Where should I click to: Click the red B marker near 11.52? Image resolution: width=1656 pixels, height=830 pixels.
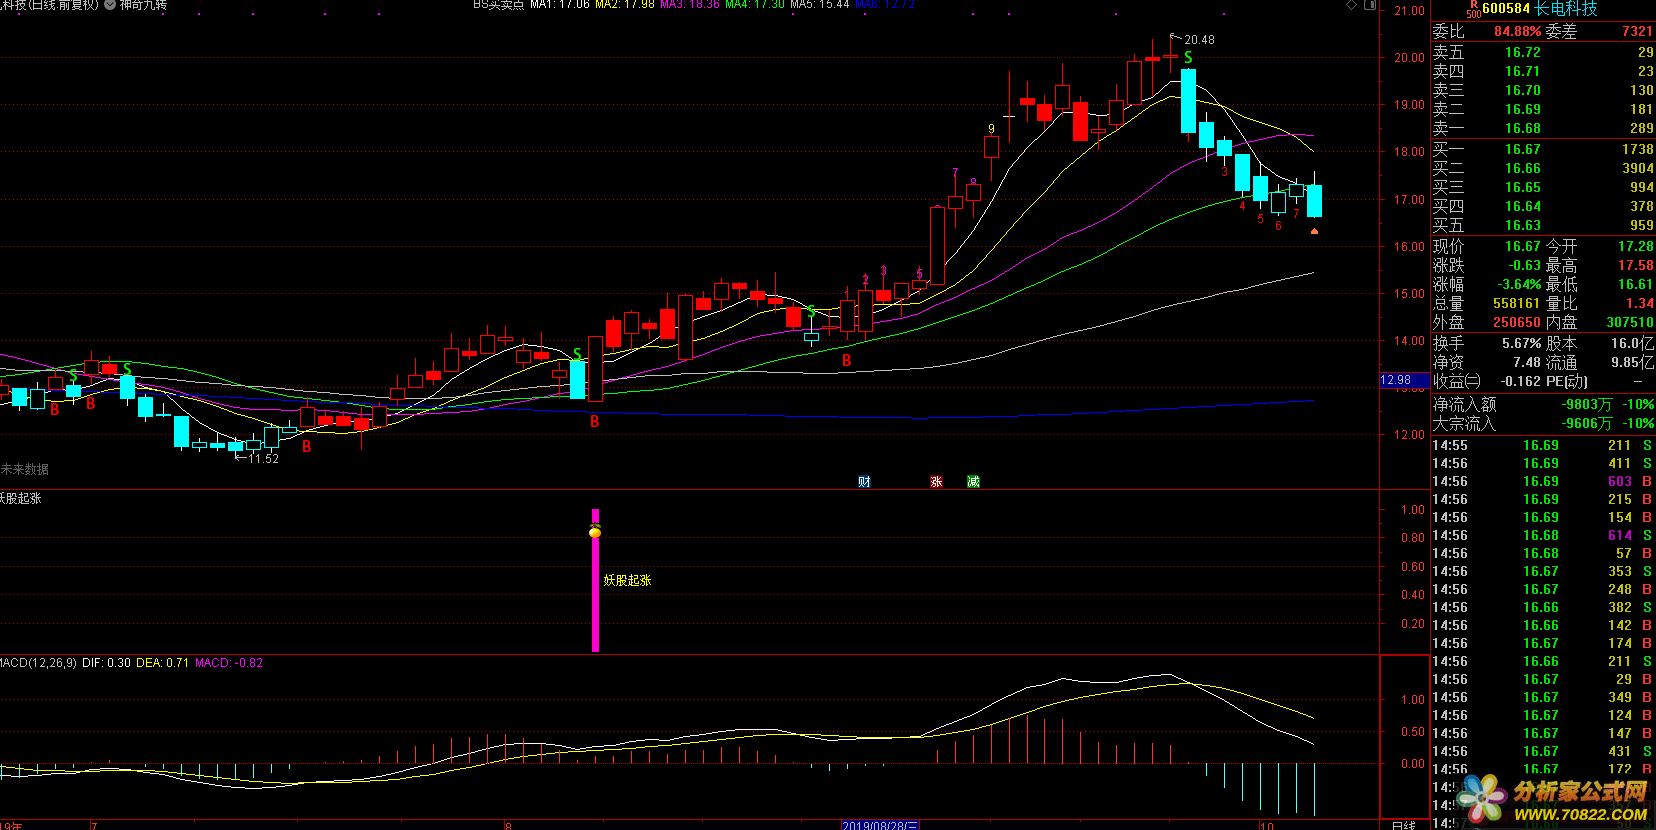307,447
